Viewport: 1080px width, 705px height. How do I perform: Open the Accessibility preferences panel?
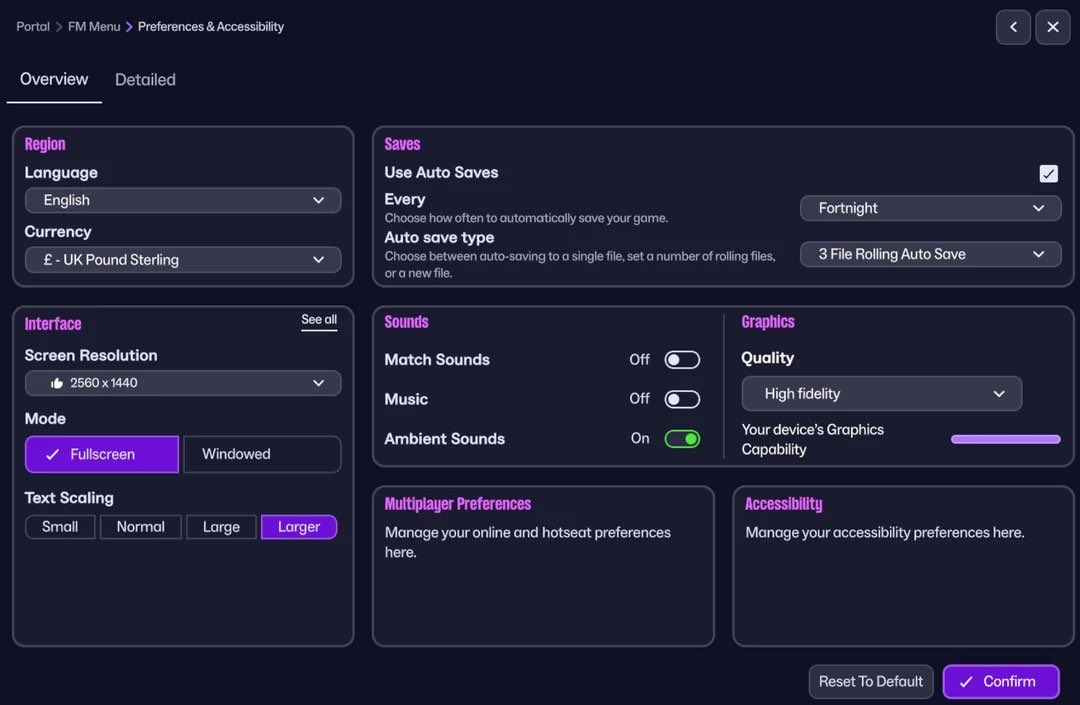point(903,566)
